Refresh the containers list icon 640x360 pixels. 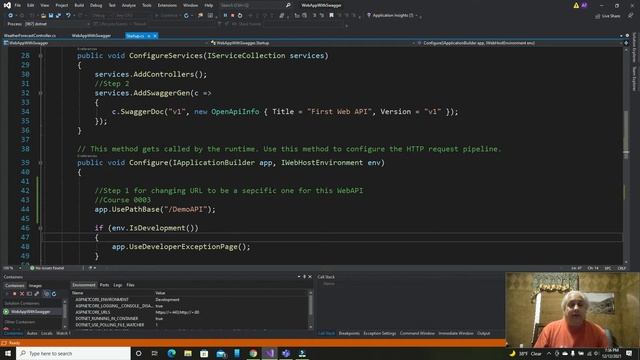coord(54,293)
